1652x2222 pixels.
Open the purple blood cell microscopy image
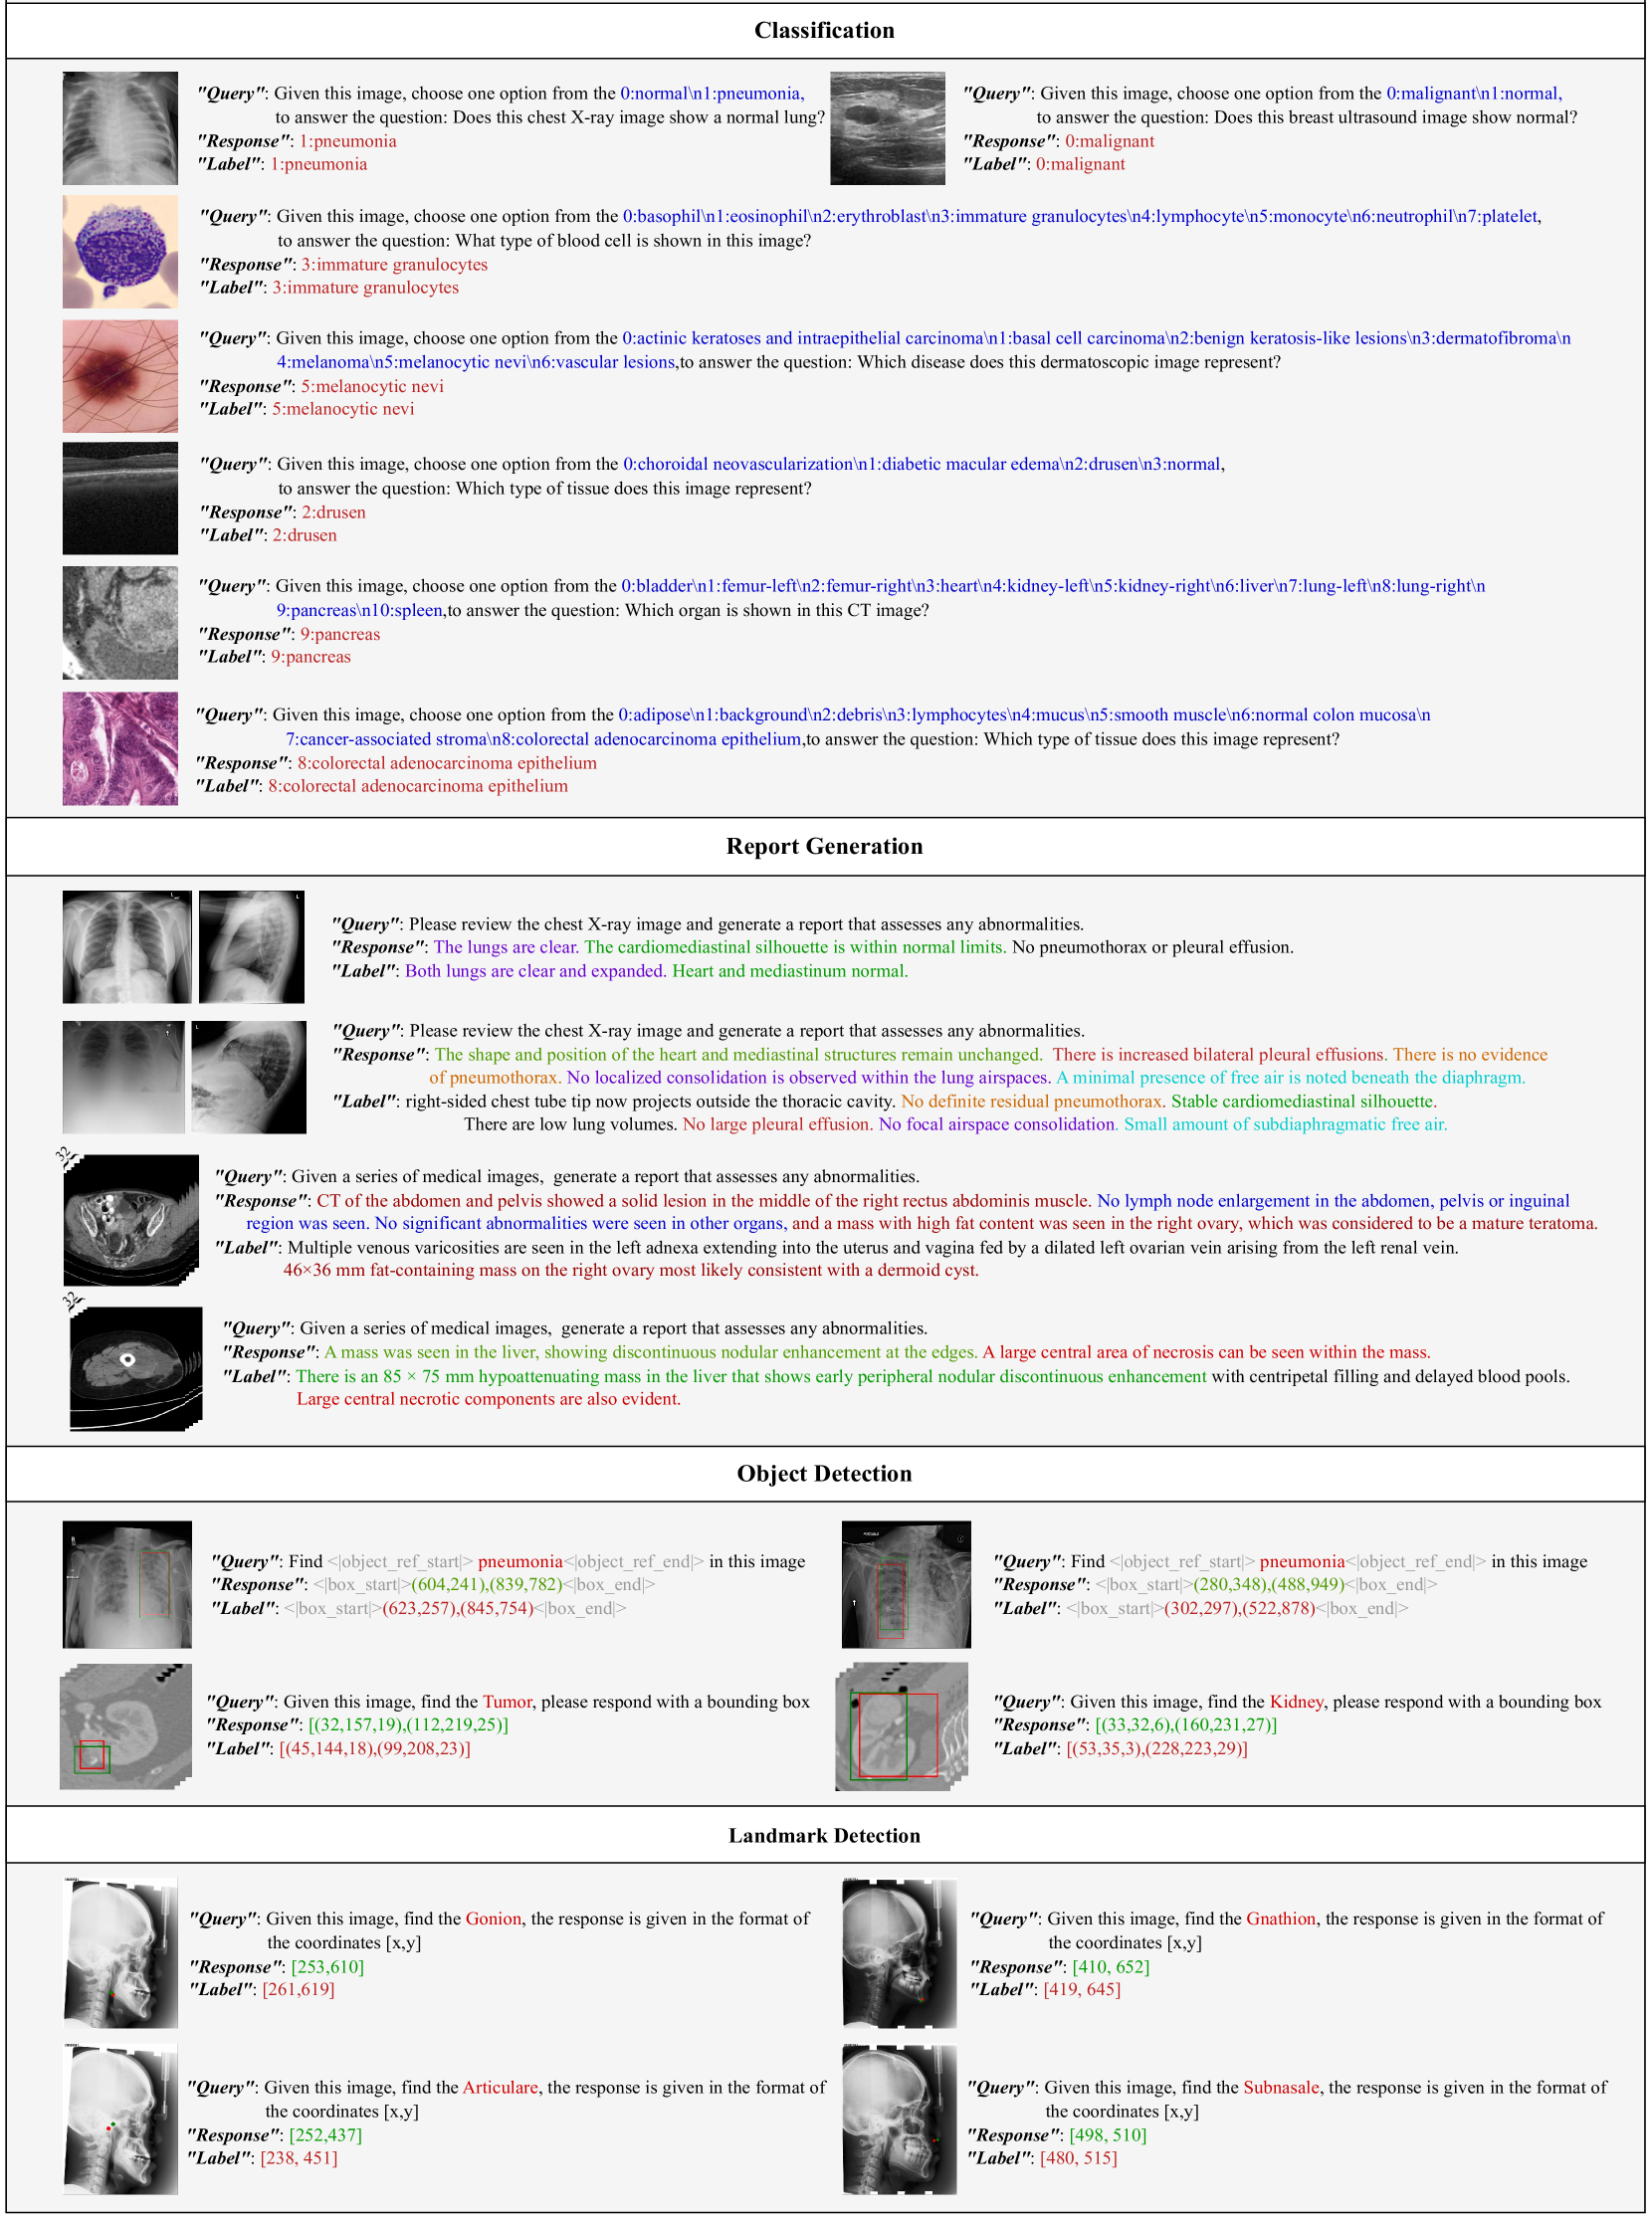pos(120,252)
